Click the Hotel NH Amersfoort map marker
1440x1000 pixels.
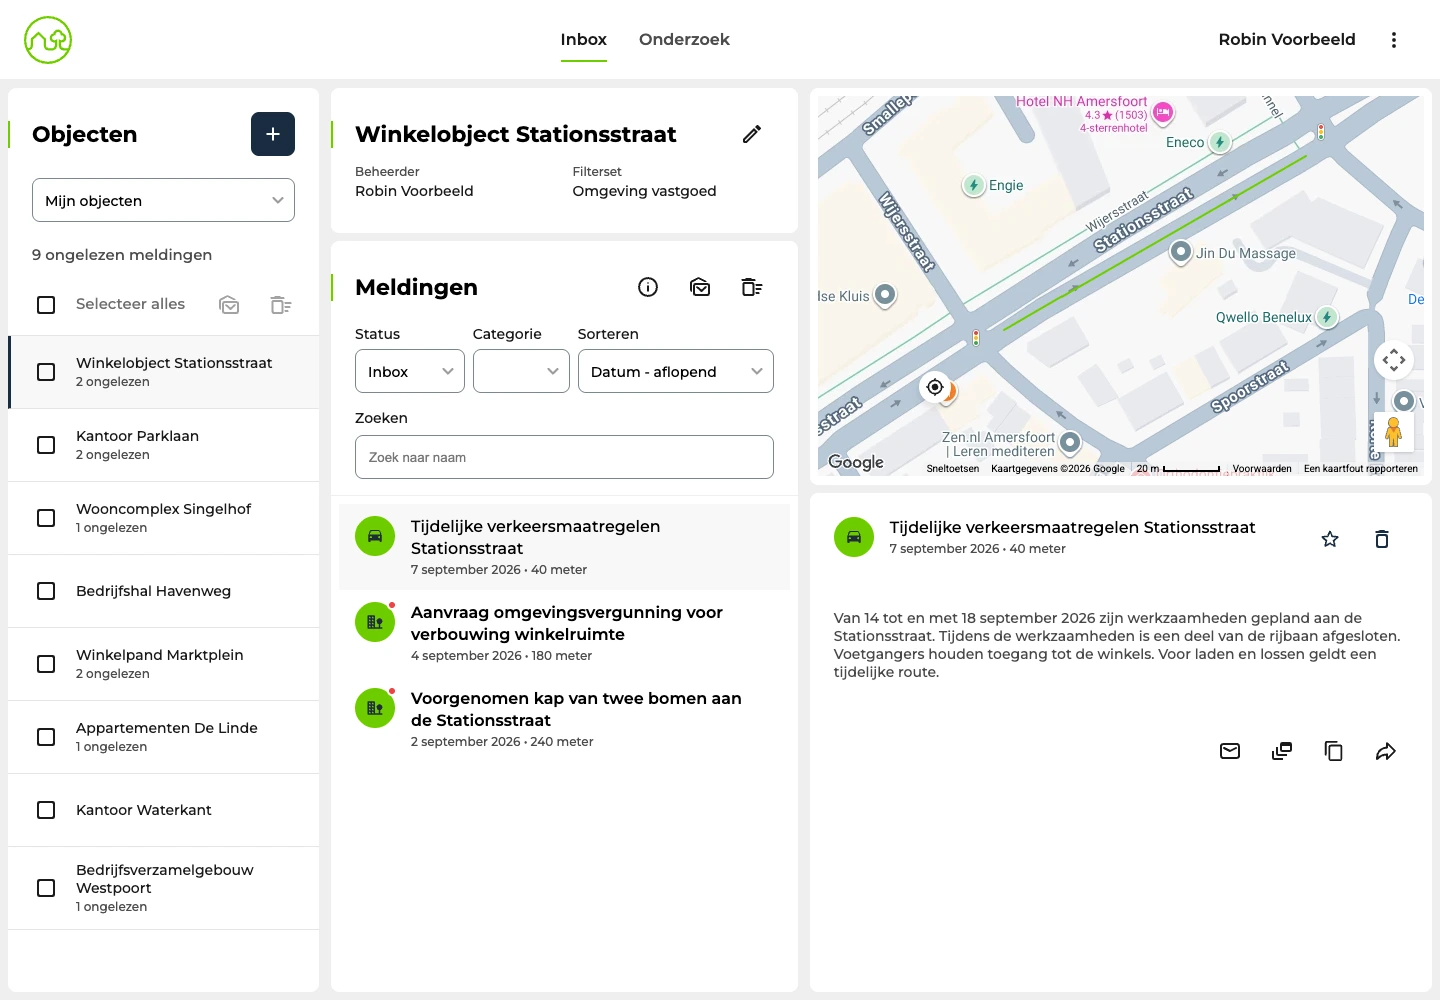(1163, 113)
